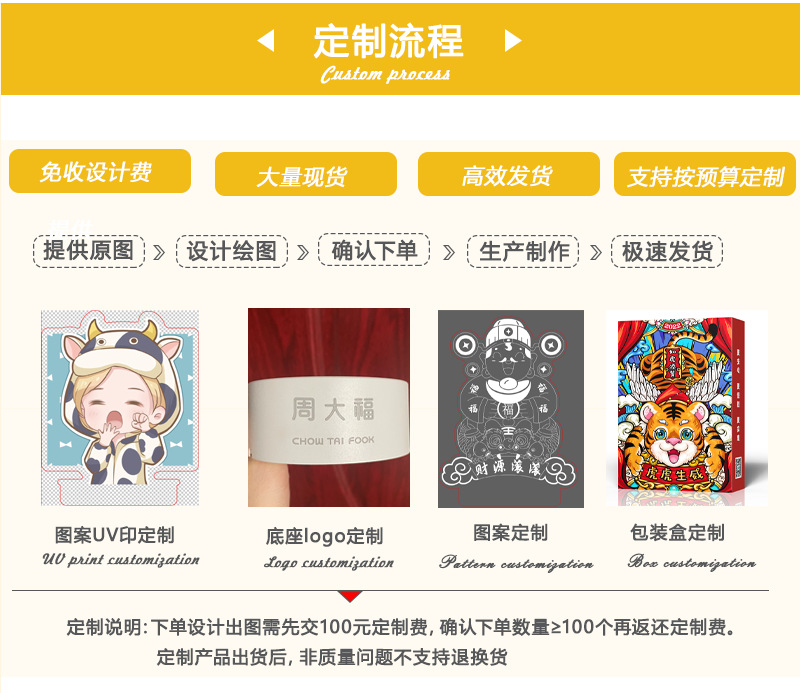The image size is (800, 693).
Task: Click the chevron after 确认下单
Action: tap(448, 252)
